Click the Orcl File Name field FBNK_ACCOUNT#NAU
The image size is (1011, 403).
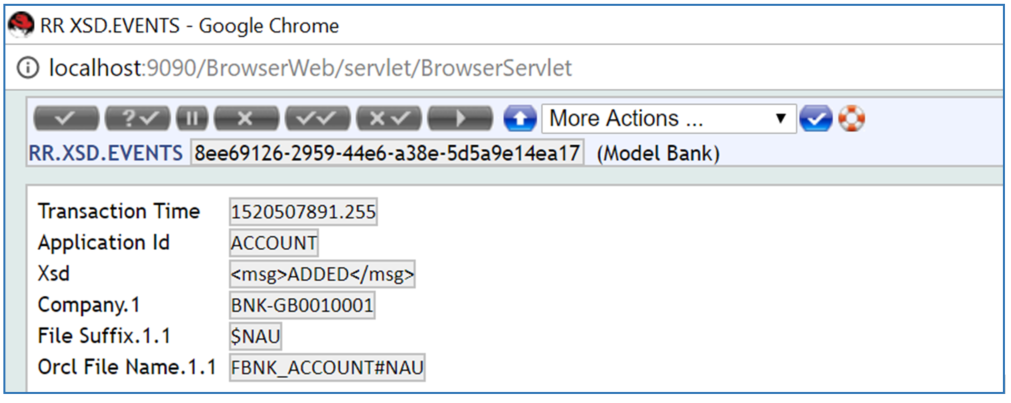click(327, 368)
